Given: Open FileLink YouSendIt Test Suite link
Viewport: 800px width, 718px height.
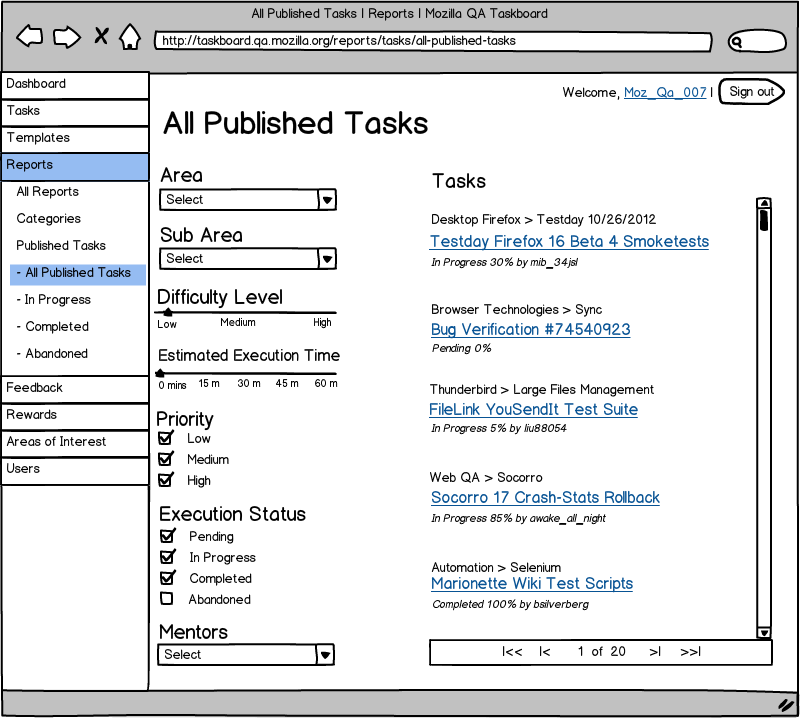Looking at the screenshot, I should [x=533, y=409].
